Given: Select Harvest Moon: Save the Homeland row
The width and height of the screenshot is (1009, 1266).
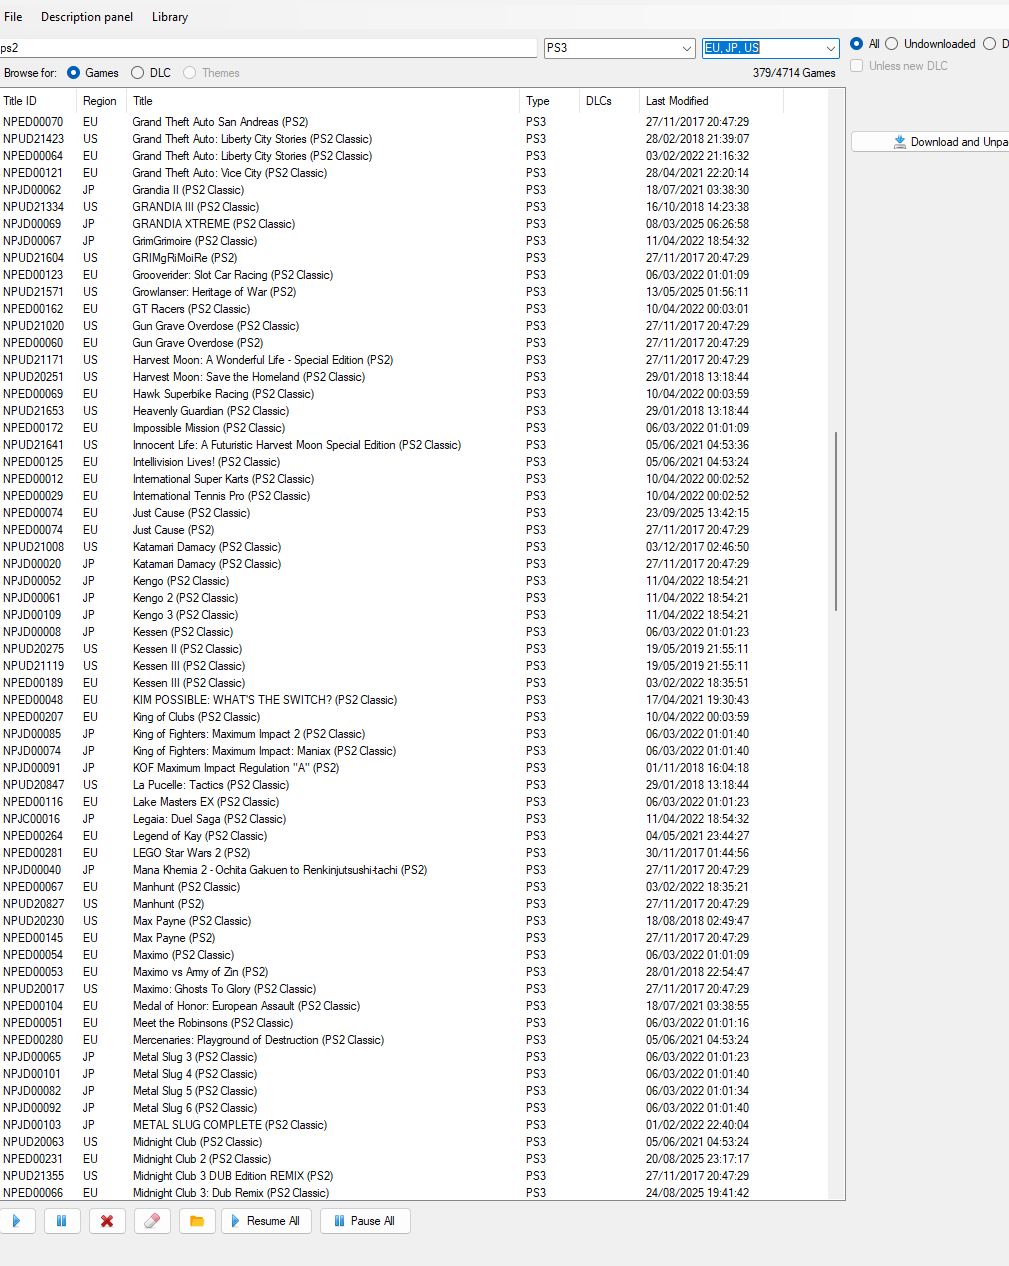Looking at the screenshot, I should [x=415, y=377].
